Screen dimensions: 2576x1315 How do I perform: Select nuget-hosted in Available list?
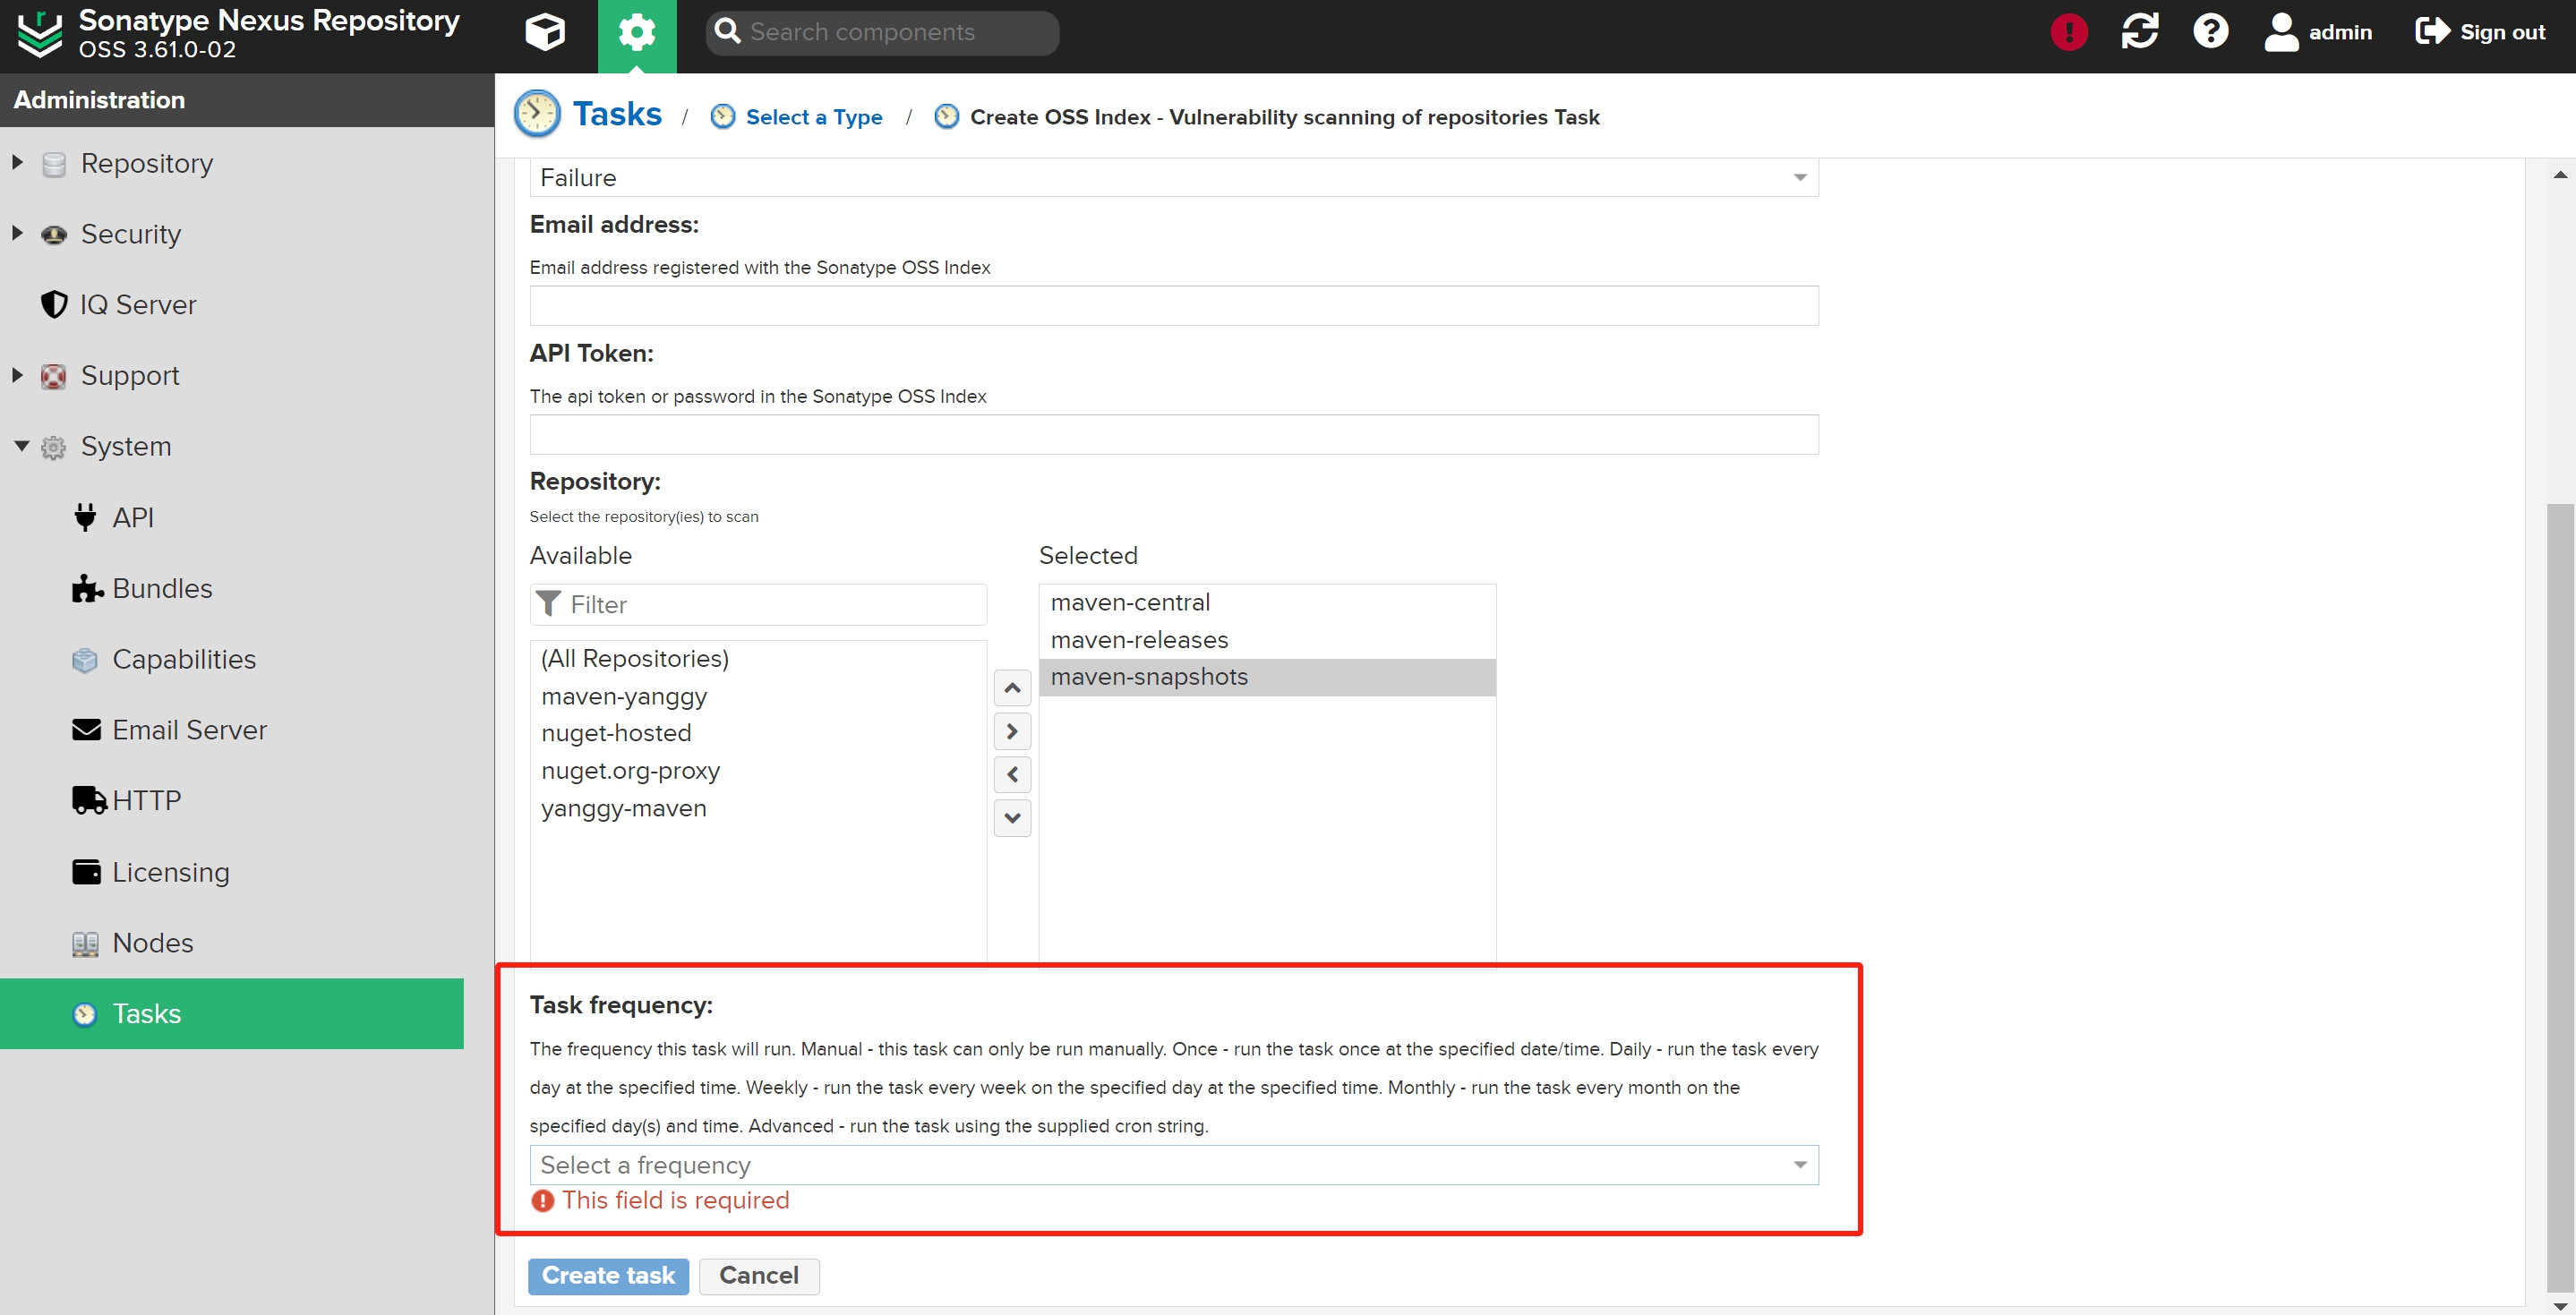pyautogui.click(x=616, y=733)
